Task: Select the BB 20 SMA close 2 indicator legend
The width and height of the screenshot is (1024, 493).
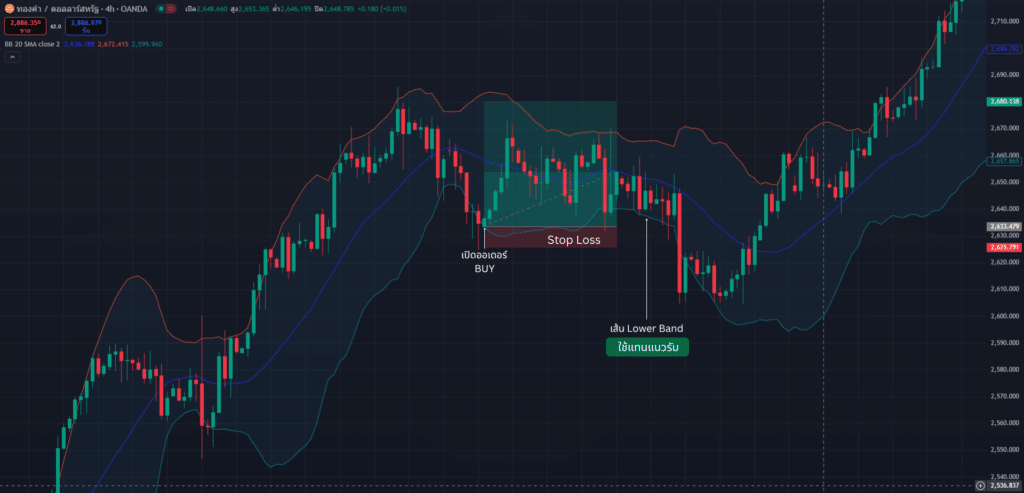Action: (x=32, y=44)
